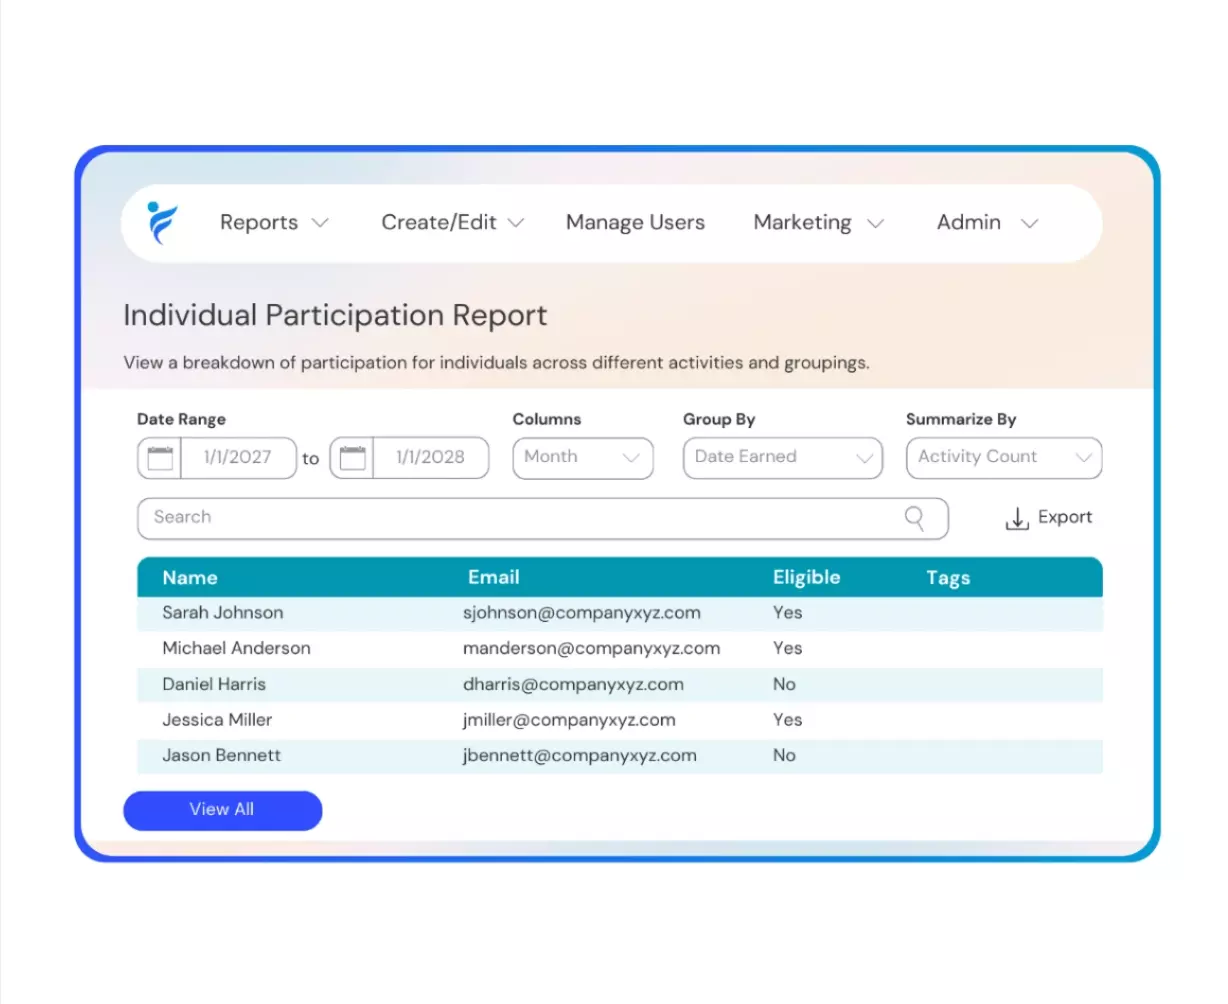Select the Manage Users menu item

pyautogui.click(x=635, y=222)
